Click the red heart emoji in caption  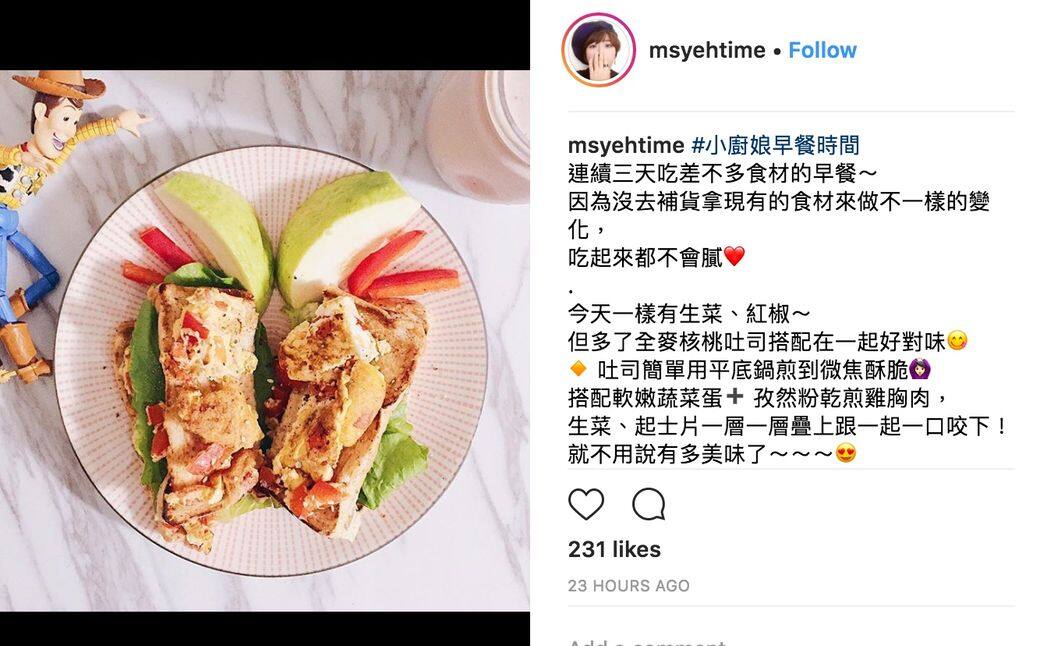click(734, 256)
